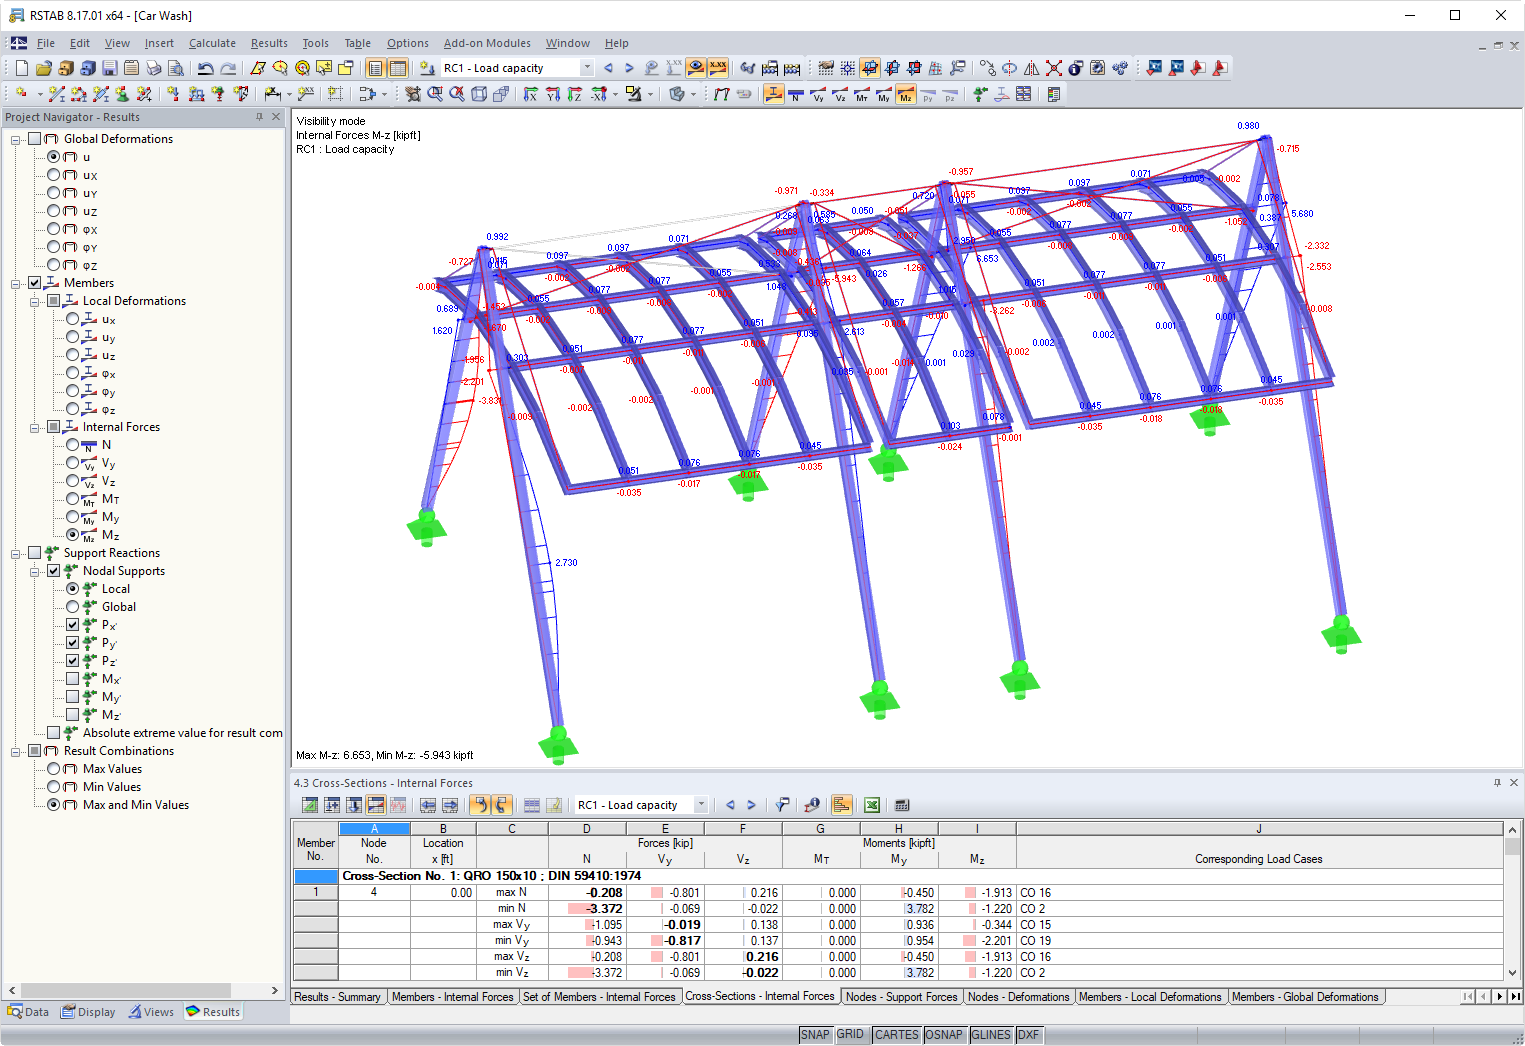Open the RC1 - Load capacity dropdown in toolbar
Viewport: 1525px width, 1046px height.
tap(588, 67)
